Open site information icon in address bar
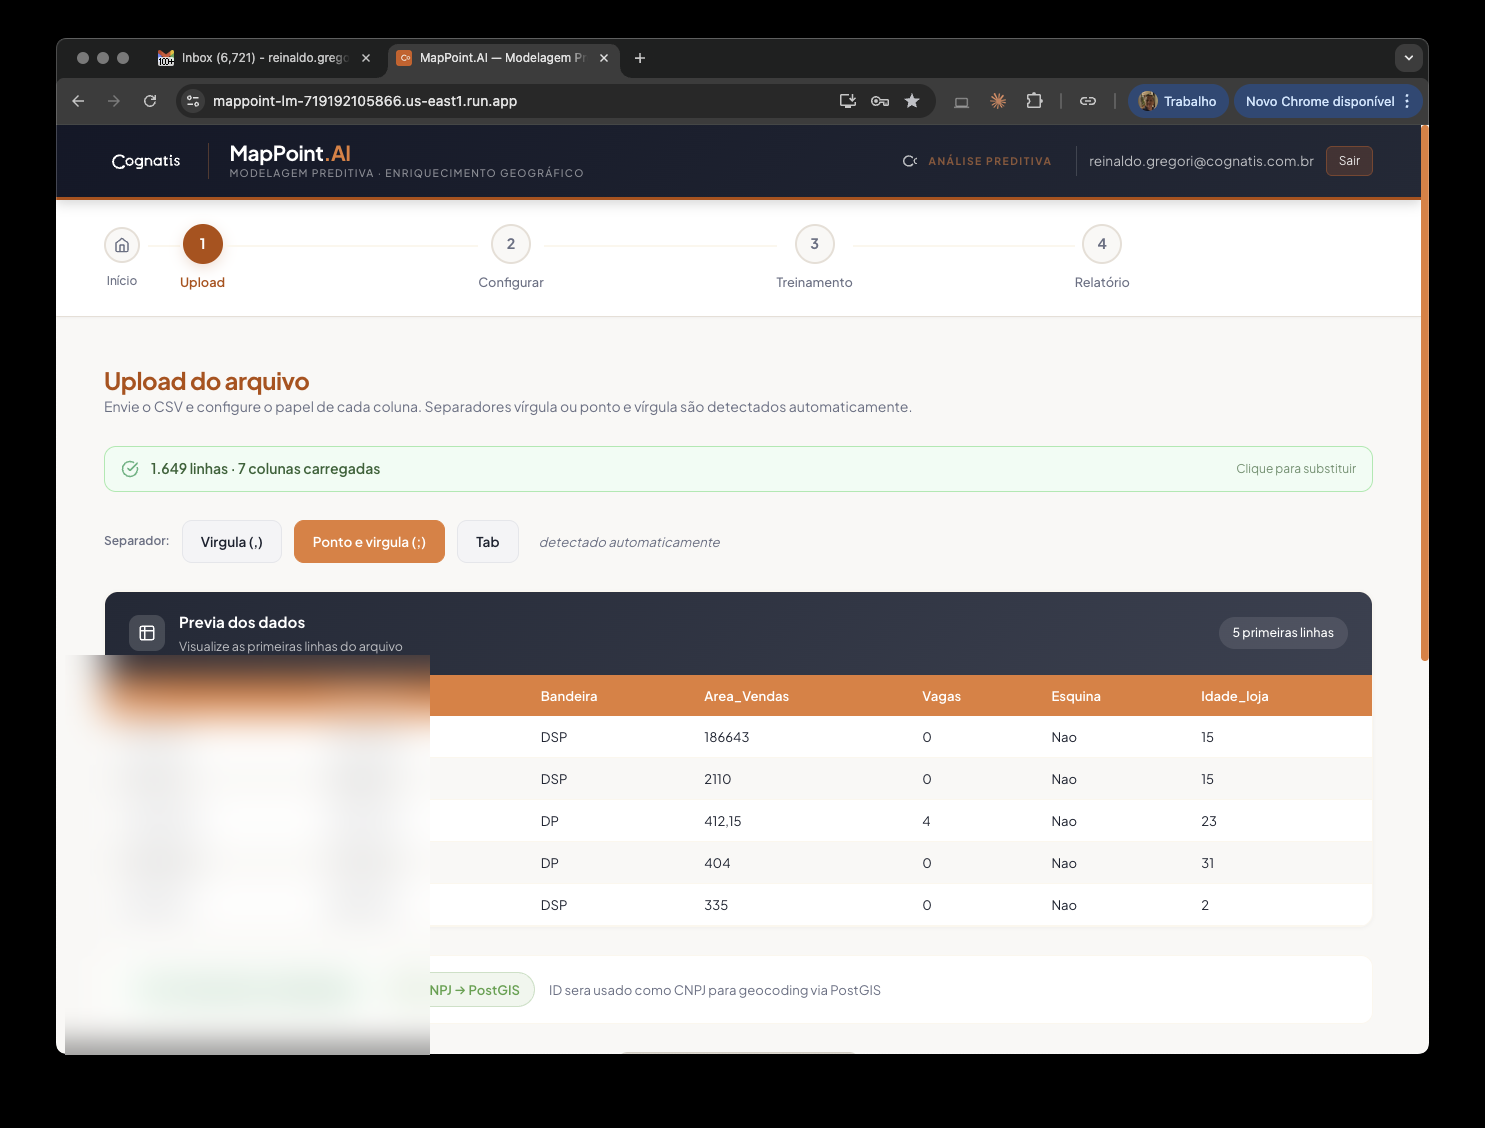1485x1128 pixels. [194, 101]
